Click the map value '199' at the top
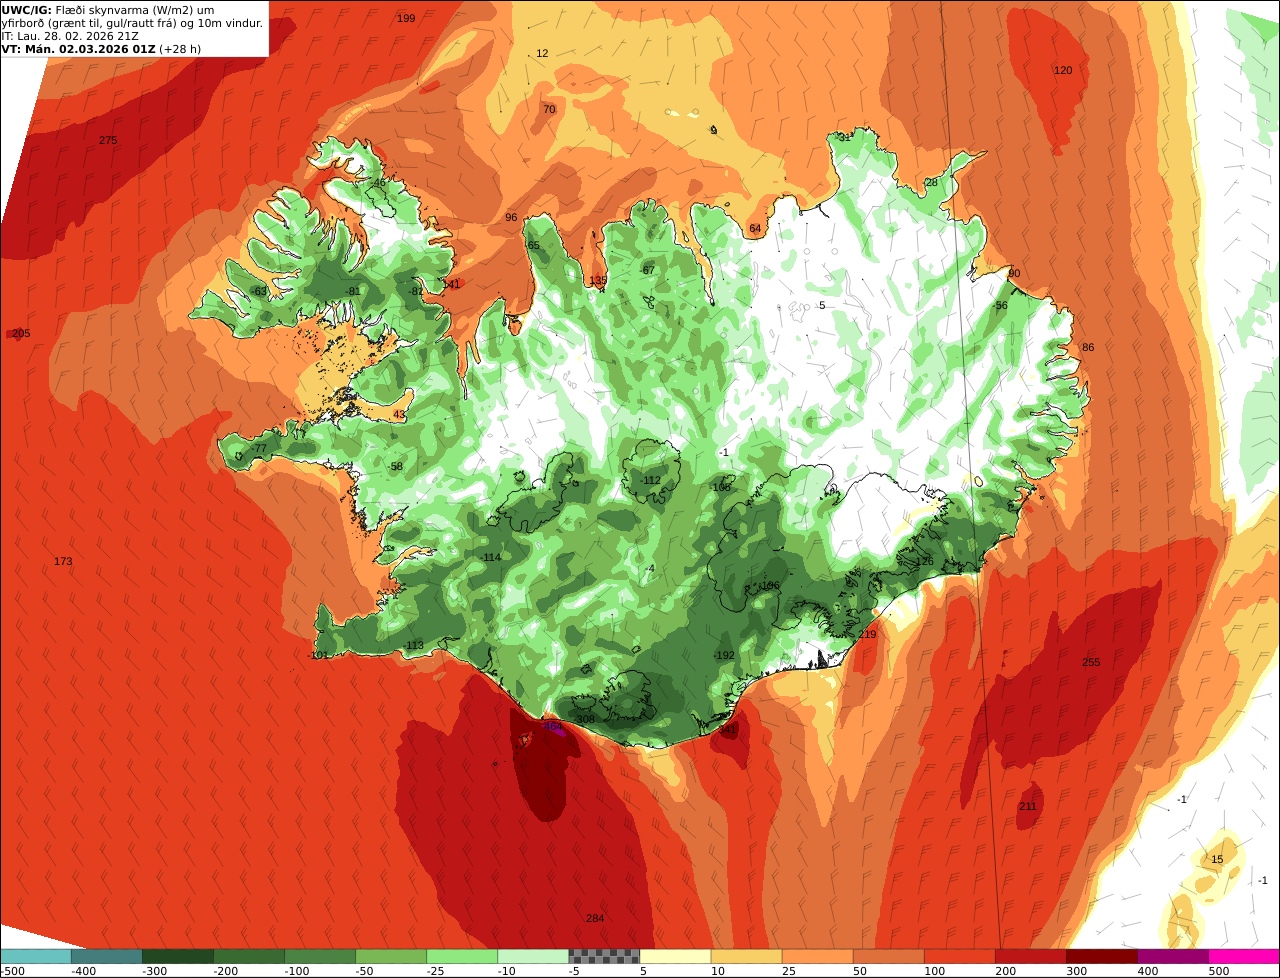The width and height of the screenshot is (1280, 978). (406, 18)
